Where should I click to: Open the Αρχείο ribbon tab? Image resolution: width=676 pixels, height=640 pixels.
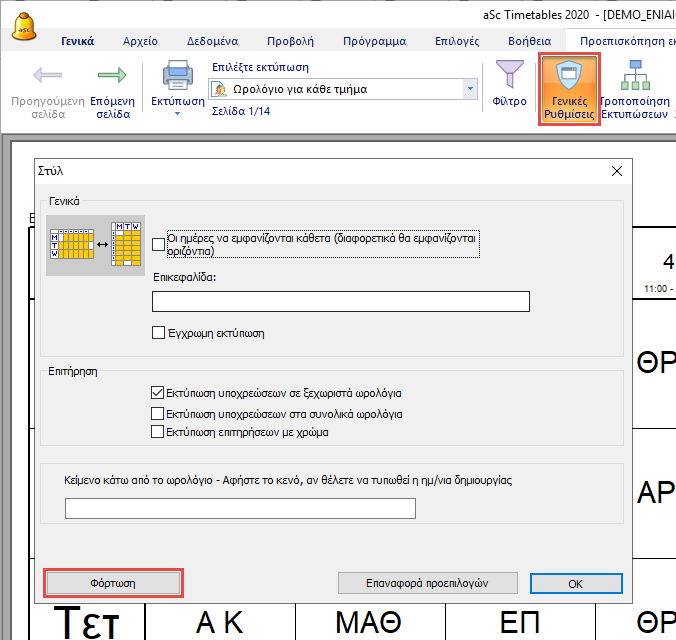tap(140, 41)
